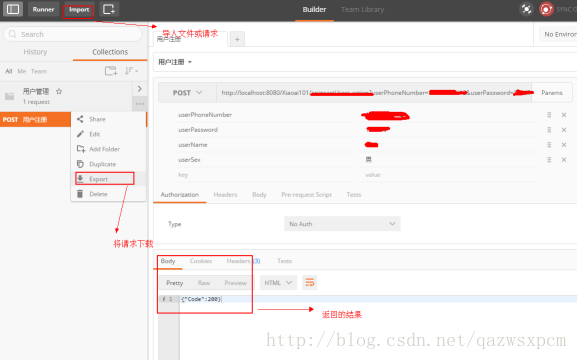Open the No Environment dropdown
The width and height of the screenshot is (577, 360).
[x=558, y=34]
